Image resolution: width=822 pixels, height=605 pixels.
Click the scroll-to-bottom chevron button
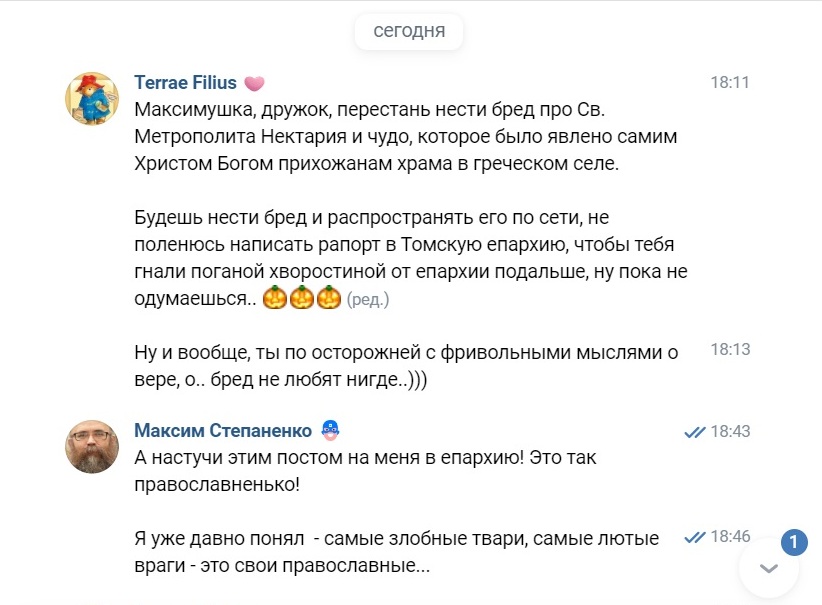click(x=768, y=569)
